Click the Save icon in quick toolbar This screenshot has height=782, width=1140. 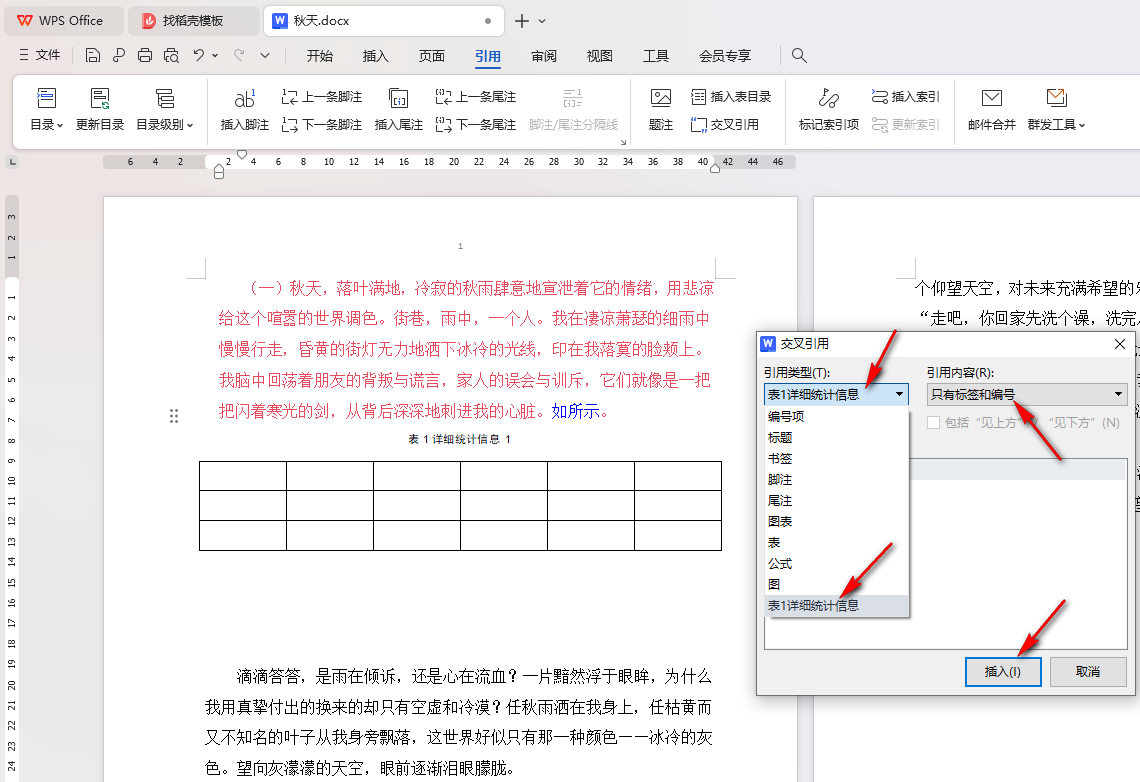pos(92,55)
